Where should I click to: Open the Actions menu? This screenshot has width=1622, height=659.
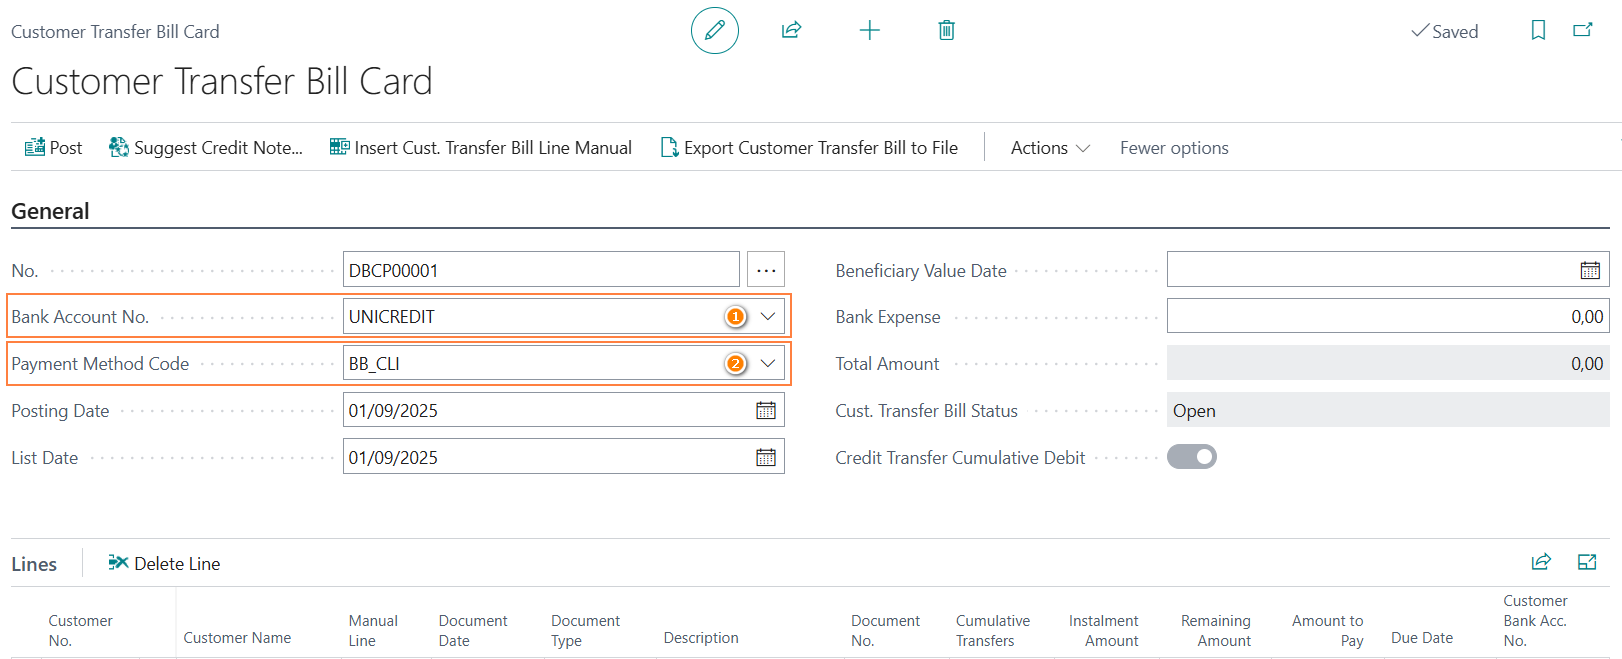1050,148
